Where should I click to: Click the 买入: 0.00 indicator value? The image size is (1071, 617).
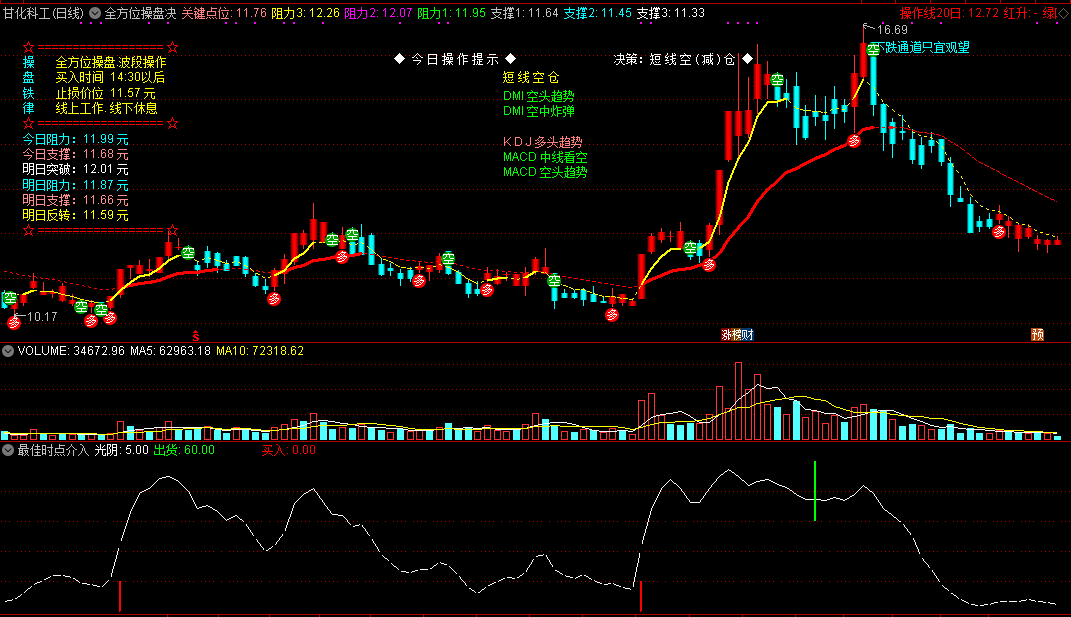[x=288, y=450]
